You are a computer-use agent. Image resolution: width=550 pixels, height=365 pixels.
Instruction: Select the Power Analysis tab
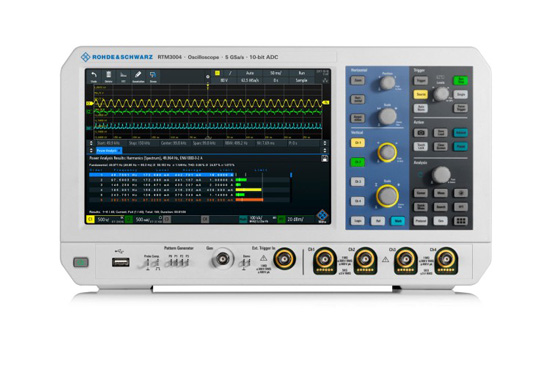(109, 150)
